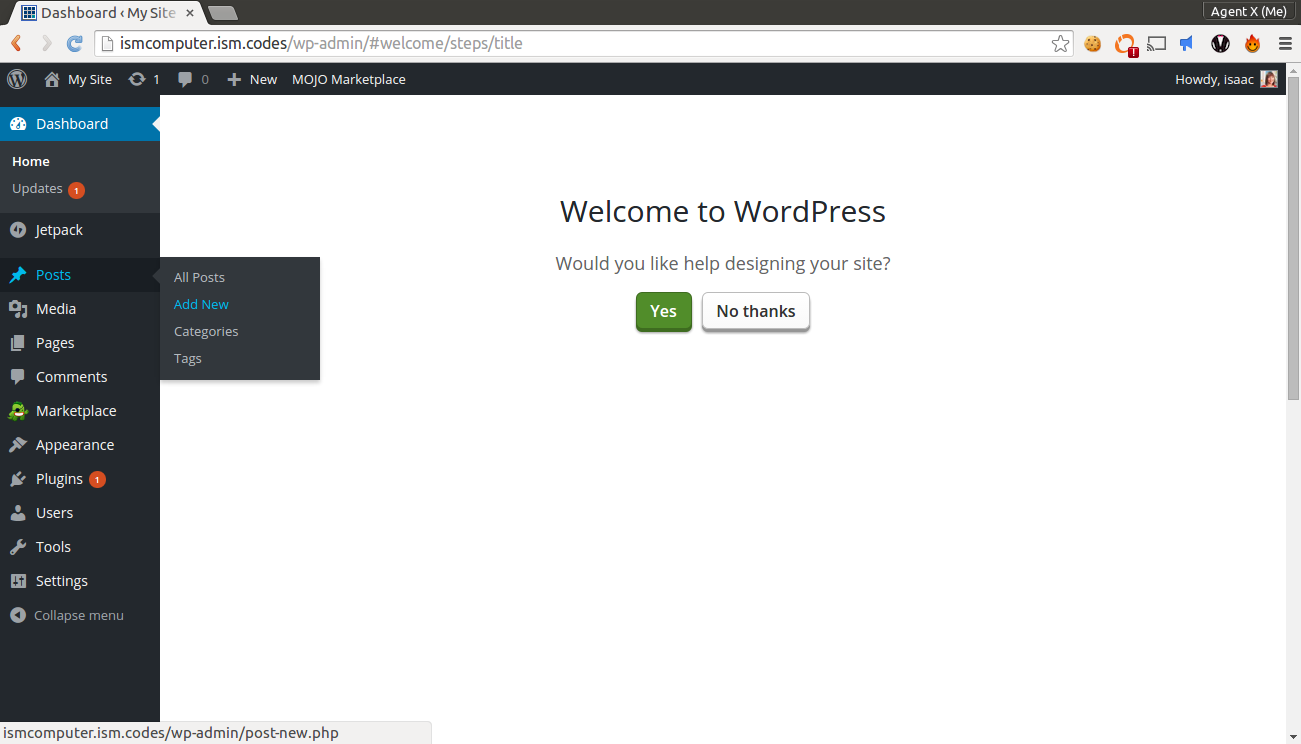
Task: Click the Agent X (Me) profile button
Action: (x=1248, y=11)
